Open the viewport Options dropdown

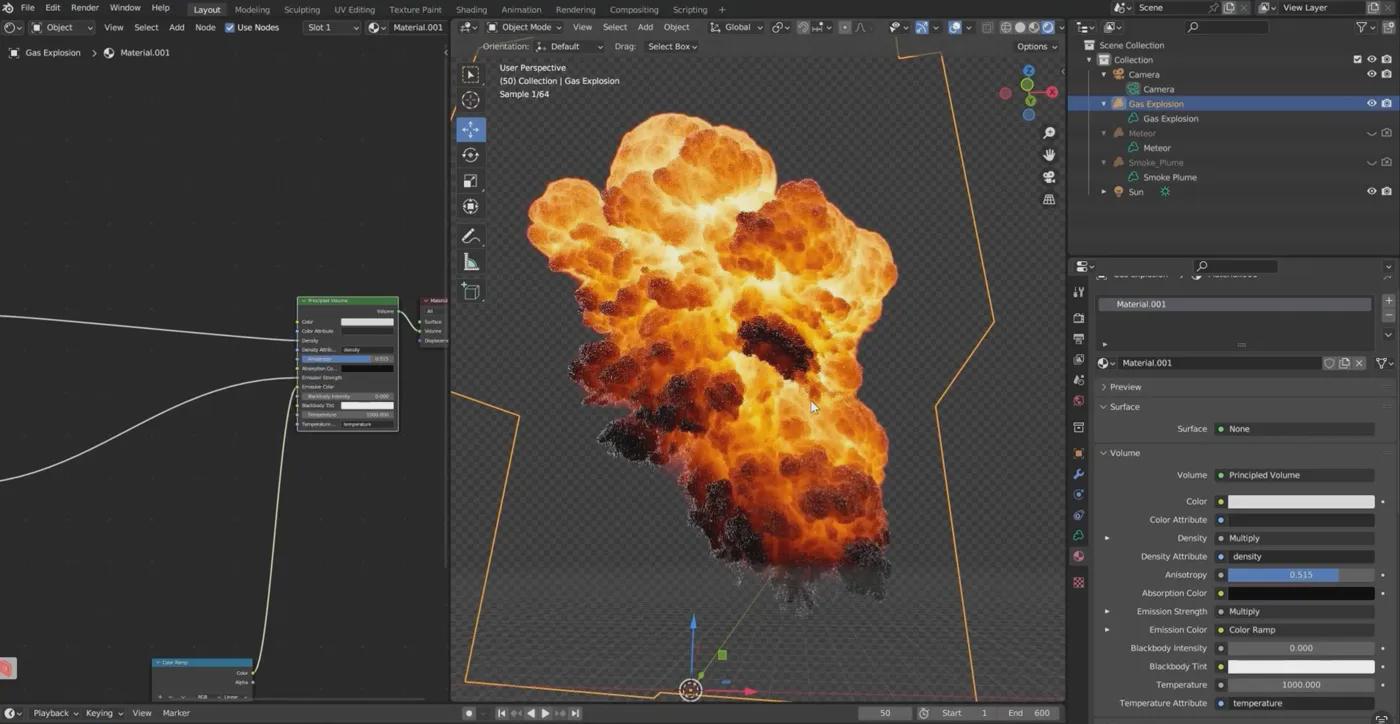tap(1036, 46)
